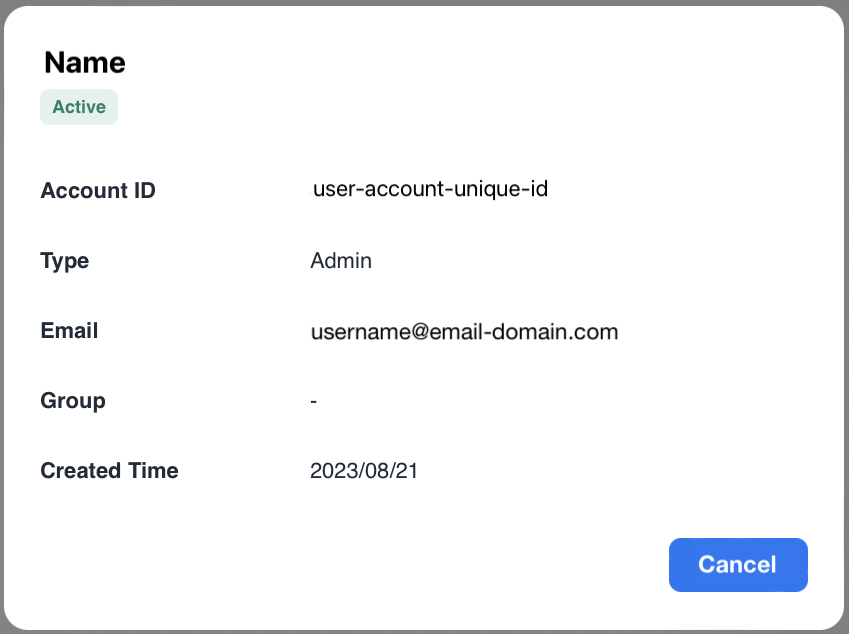Click the "username" part of the email
This screenshot has width=849, height=634.
[355, 332]
